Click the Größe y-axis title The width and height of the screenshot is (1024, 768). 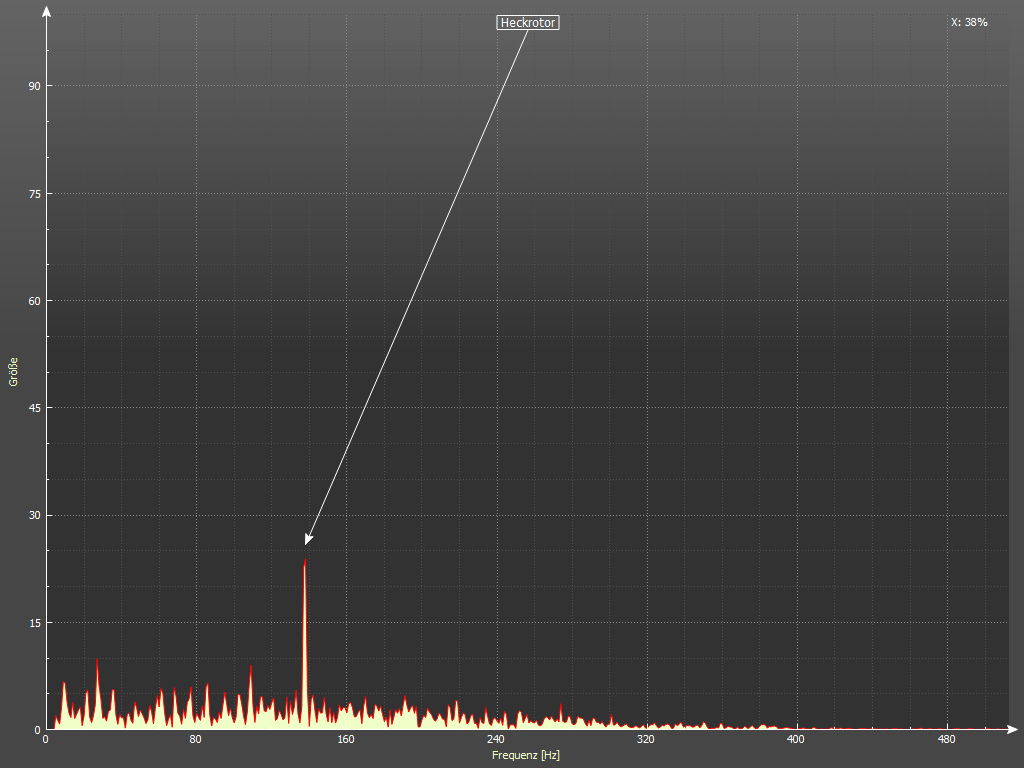tap(14, 371)
